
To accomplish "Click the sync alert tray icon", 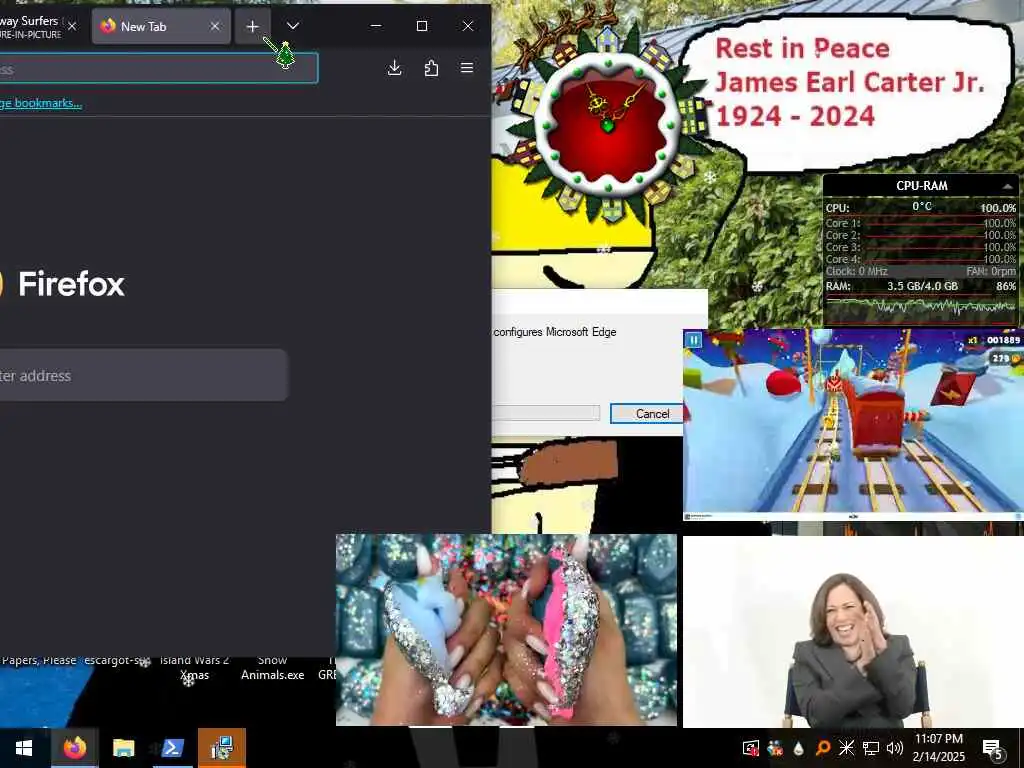I will pyautogui.click(x=751, y=748).
